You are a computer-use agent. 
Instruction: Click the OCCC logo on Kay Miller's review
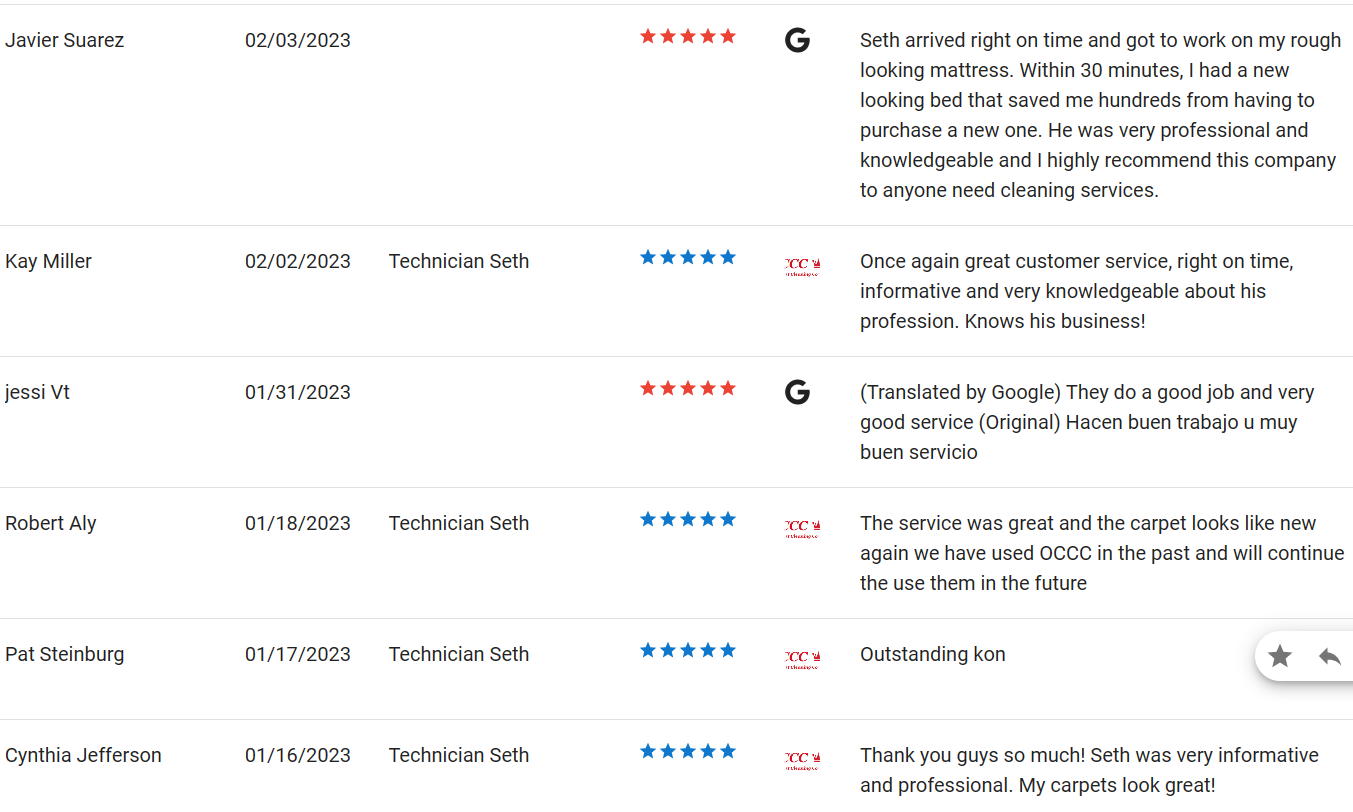click(x=802, y=267)
